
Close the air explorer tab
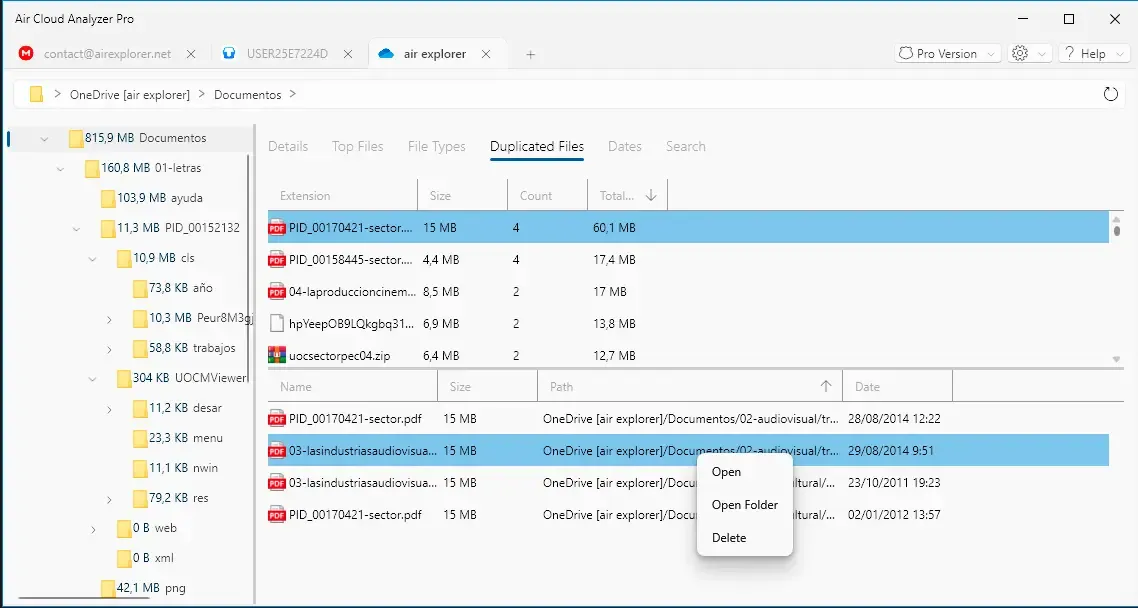486,54
